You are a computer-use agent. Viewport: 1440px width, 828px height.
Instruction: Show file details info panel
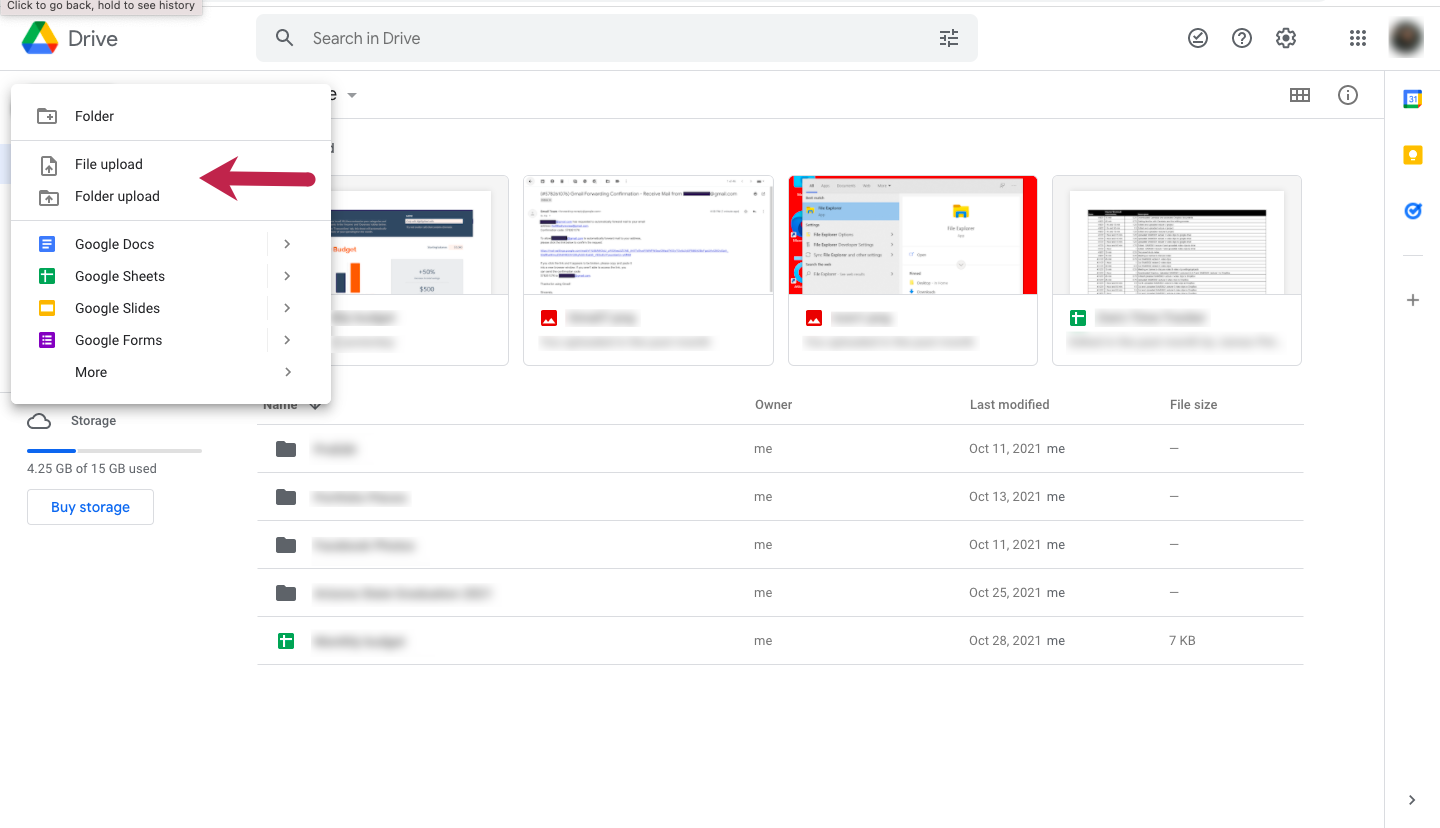[1348, 95]
